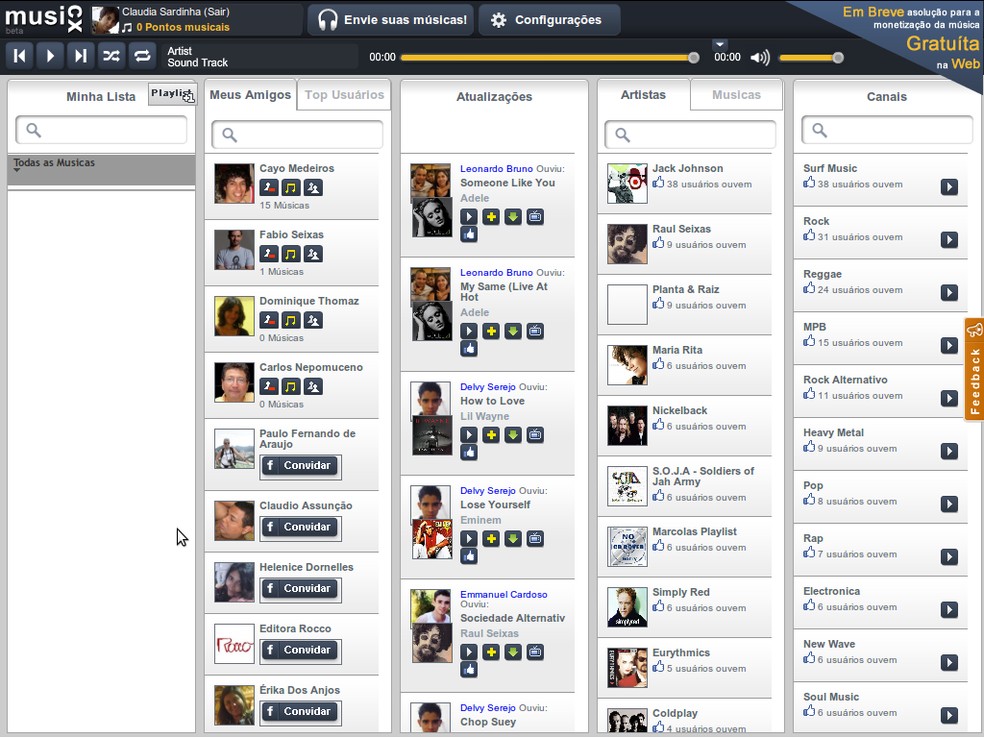984x738 pixels.
Task: Download How to Love by Lil Wayne
Action: (513, 435)
